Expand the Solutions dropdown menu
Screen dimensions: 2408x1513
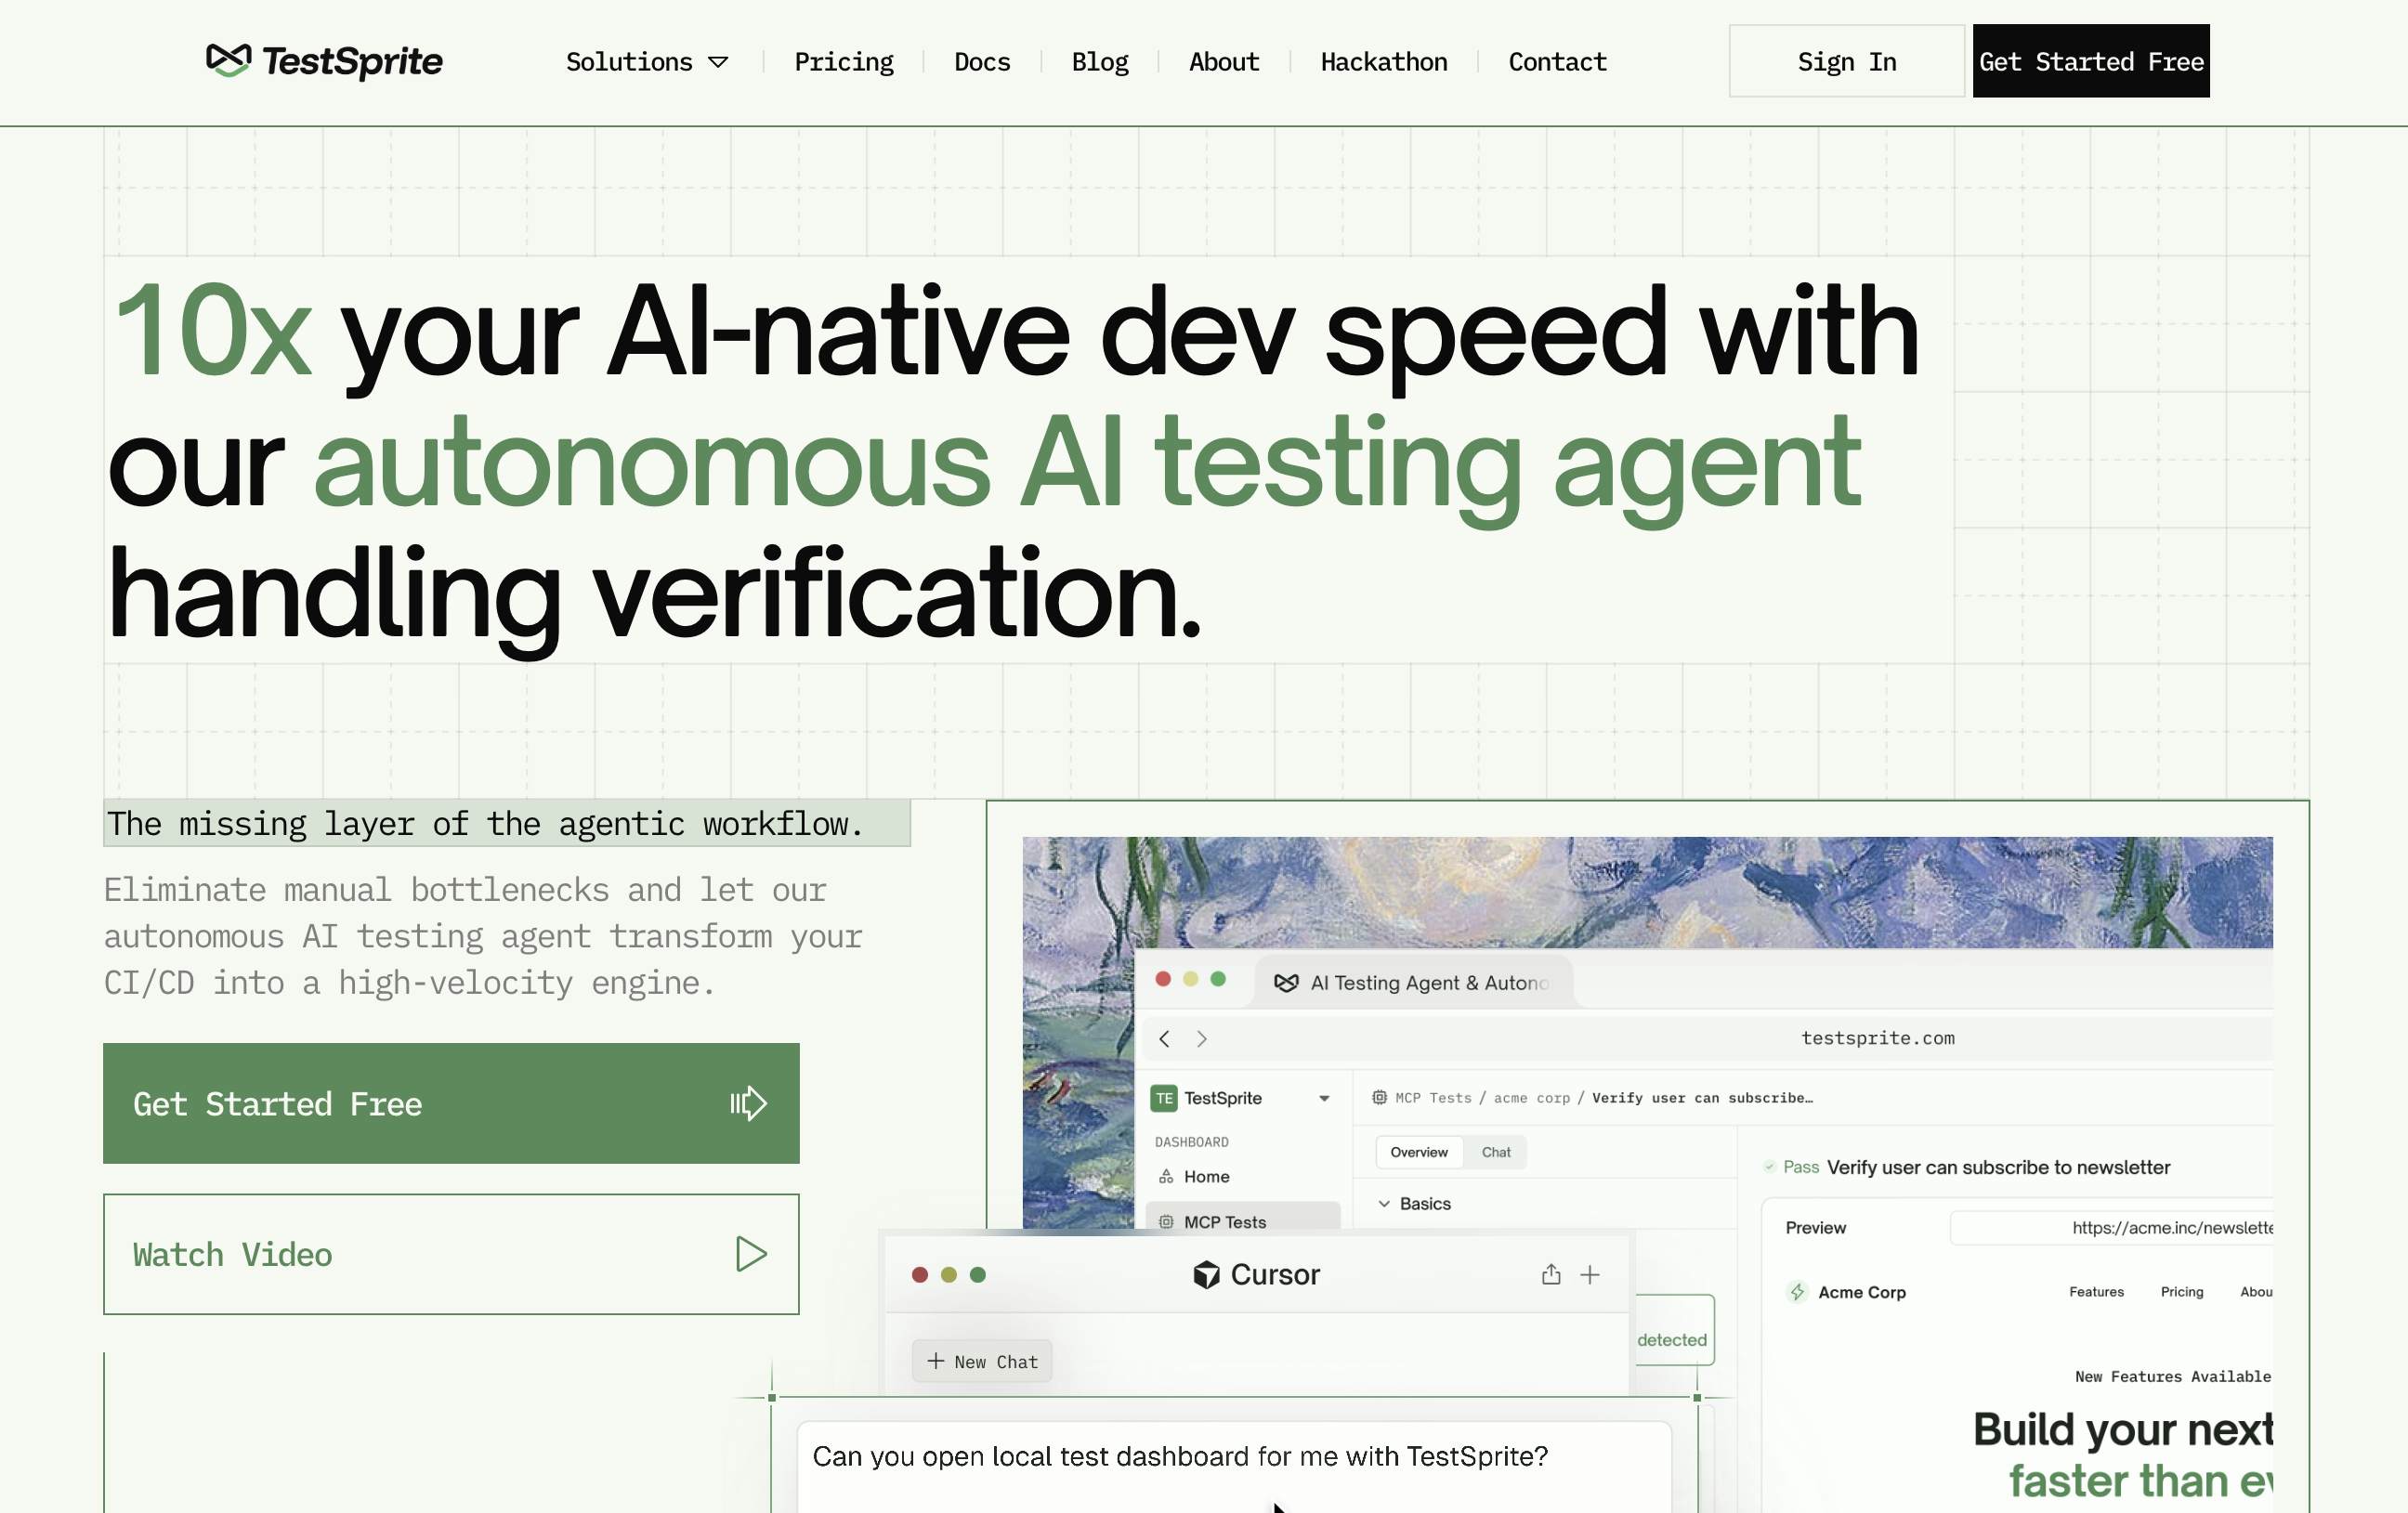[646, 62]
